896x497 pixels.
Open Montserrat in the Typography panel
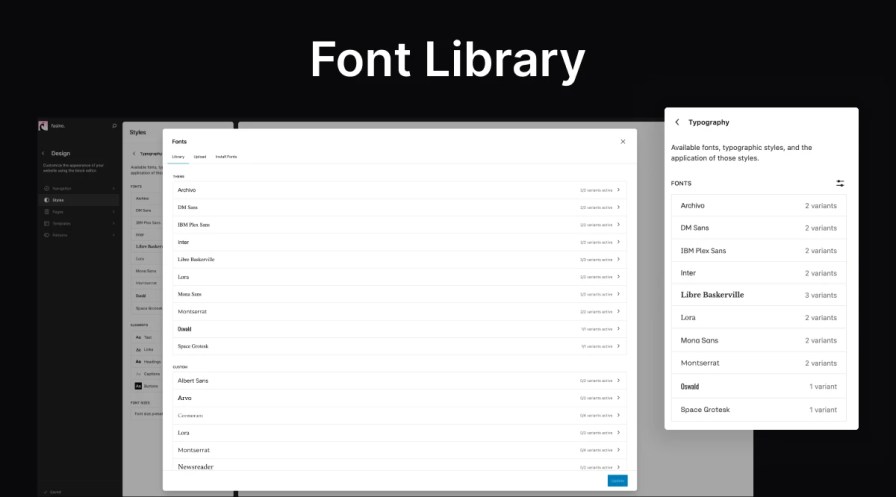coord(758,363)
